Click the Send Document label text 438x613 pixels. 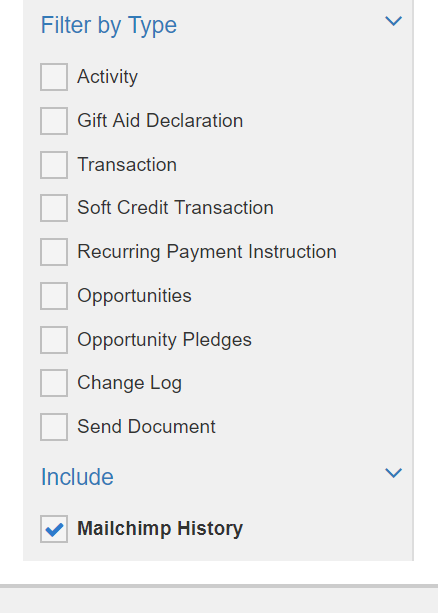pos(146,427)
